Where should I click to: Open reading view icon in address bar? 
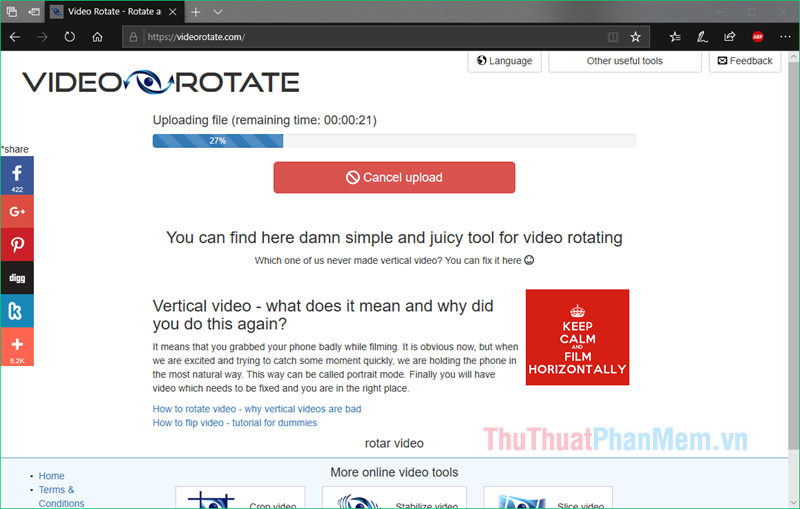(x=613, y=37)
